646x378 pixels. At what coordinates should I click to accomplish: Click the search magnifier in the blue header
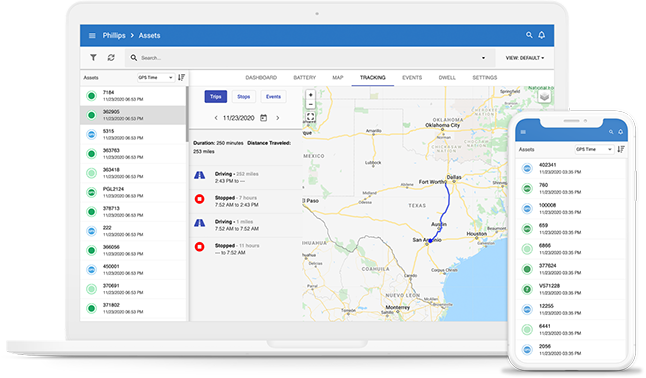[x=529, y=35]
